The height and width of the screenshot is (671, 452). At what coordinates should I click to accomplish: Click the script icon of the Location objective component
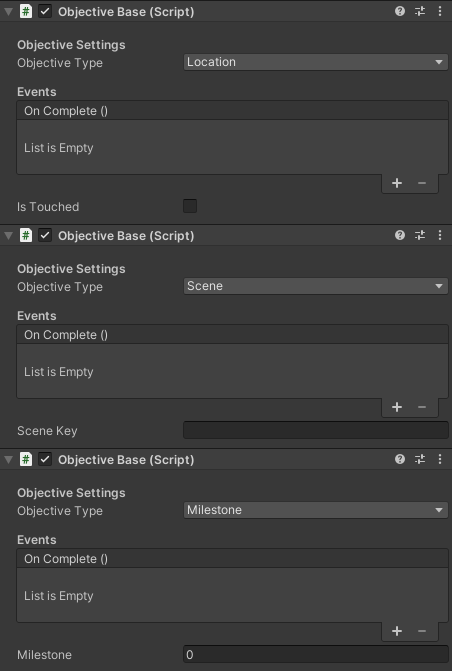point(26,12)
